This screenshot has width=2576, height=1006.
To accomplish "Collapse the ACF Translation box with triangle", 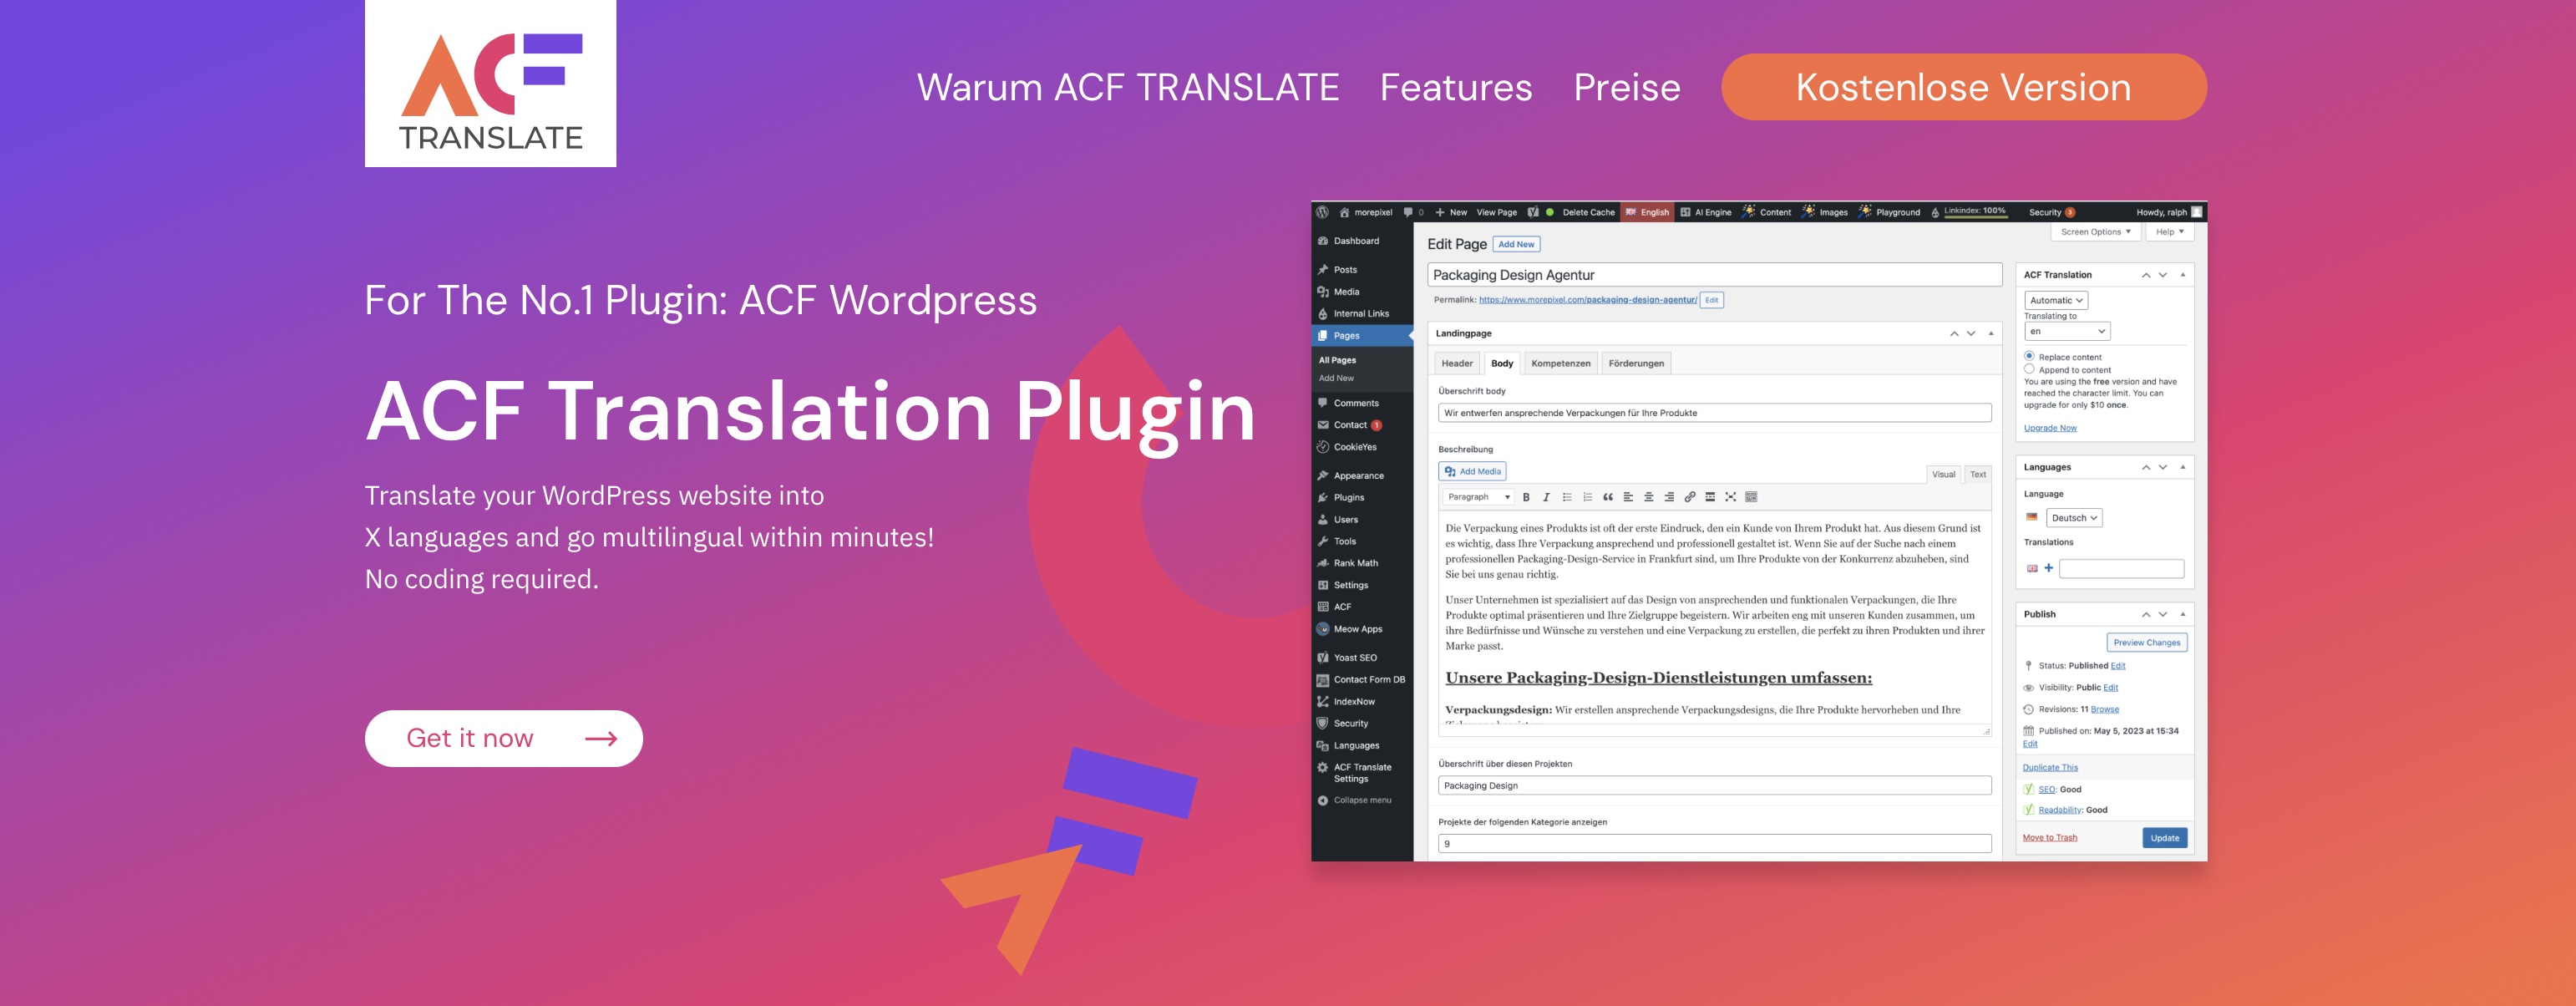I will coord(2182,275).
